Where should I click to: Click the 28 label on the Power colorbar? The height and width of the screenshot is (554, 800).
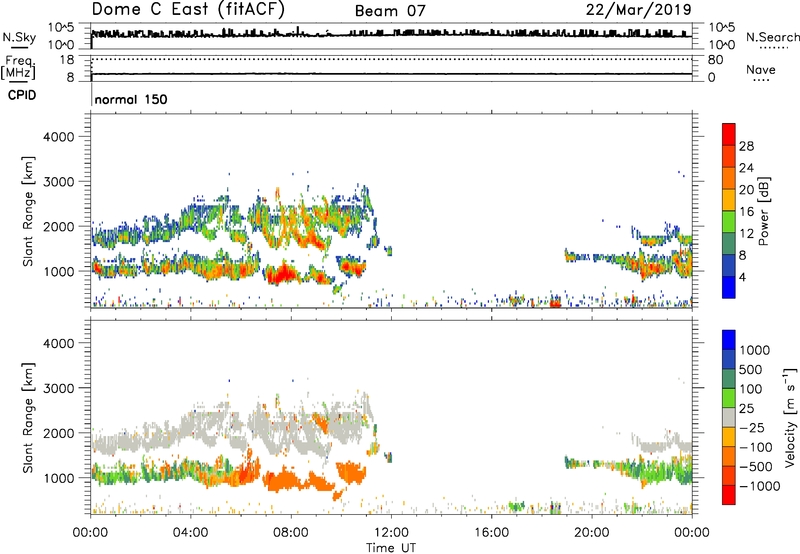[x=746, y=146]
